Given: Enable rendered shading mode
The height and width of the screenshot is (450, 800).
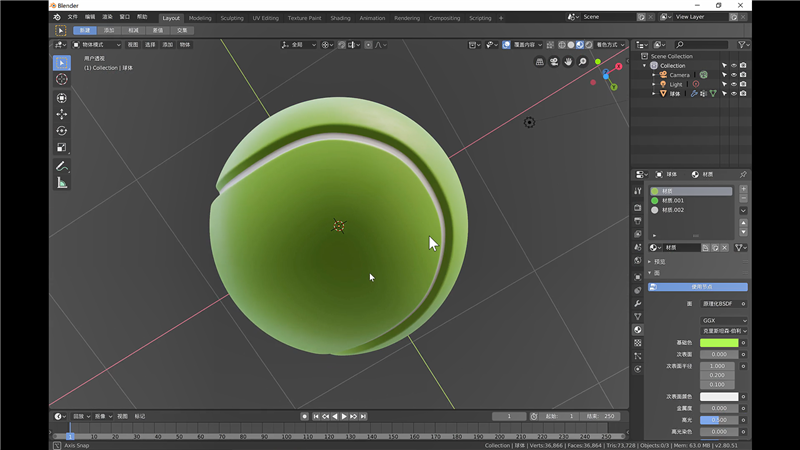Looking at the screenshot, I should [589, 45].
